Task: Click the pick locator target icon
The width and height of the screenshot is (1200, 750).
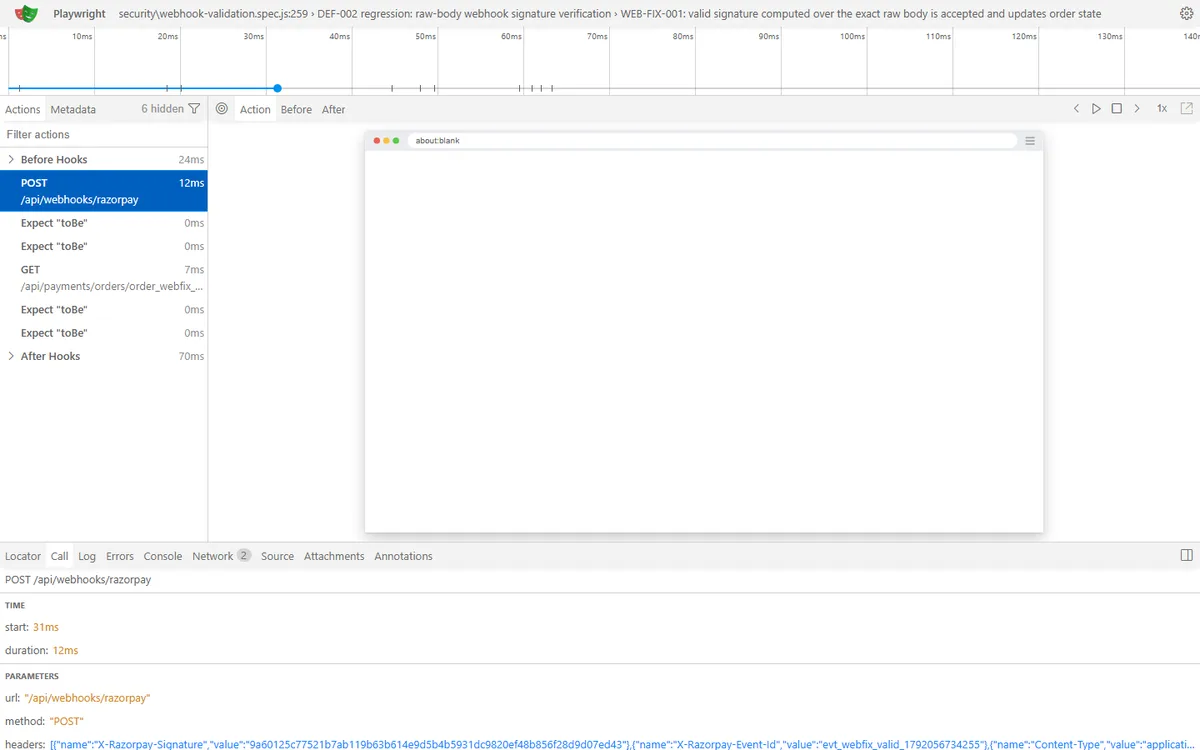Action: pos(222,109)
